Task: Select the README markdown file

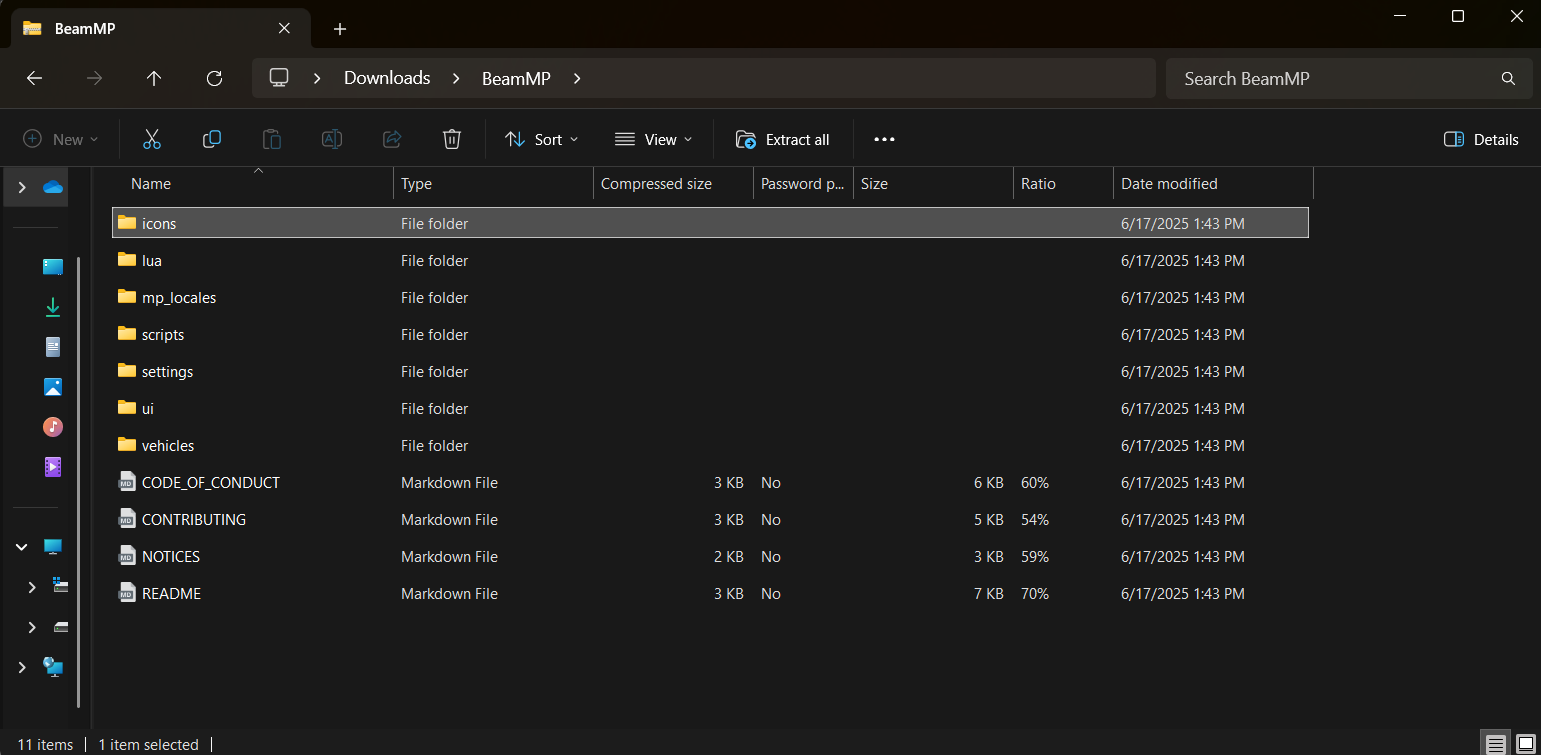Action: point(710,593)
